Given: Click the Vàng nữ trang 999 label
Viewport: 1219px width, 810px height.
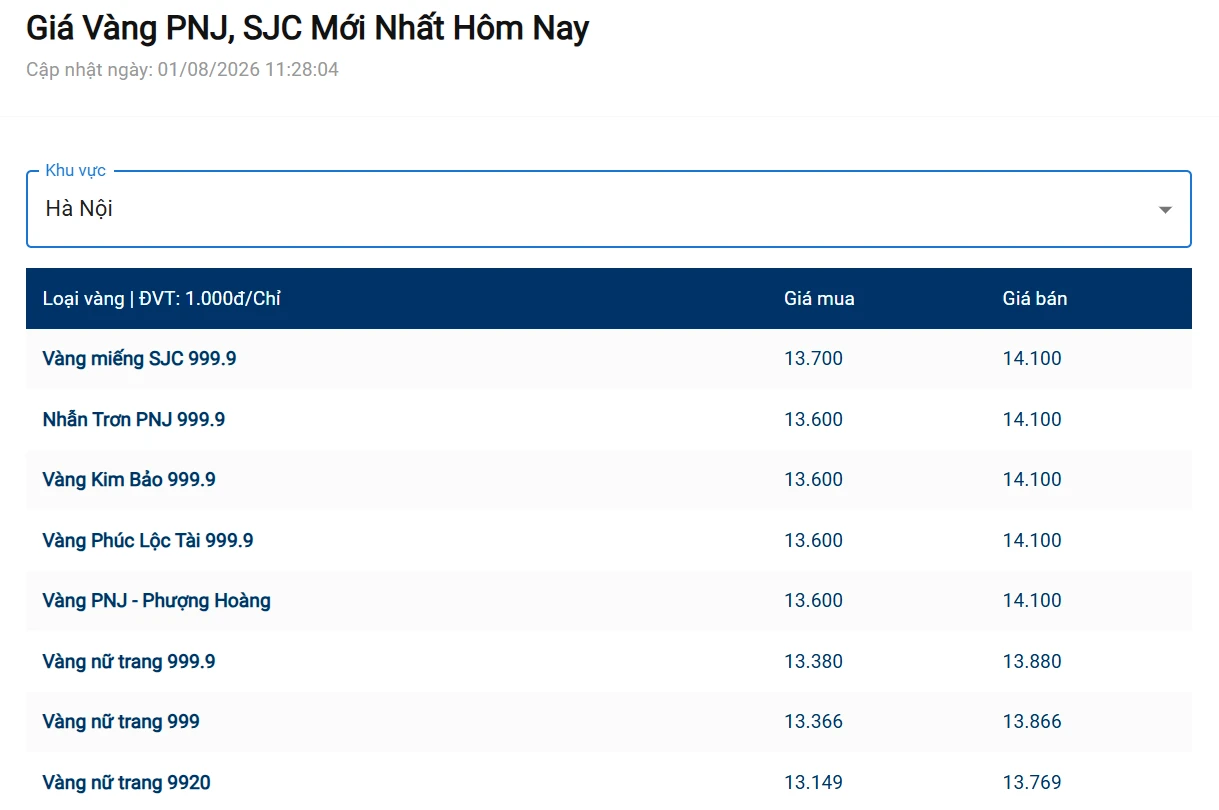Looking at the screenshot, I should [121, 721].
